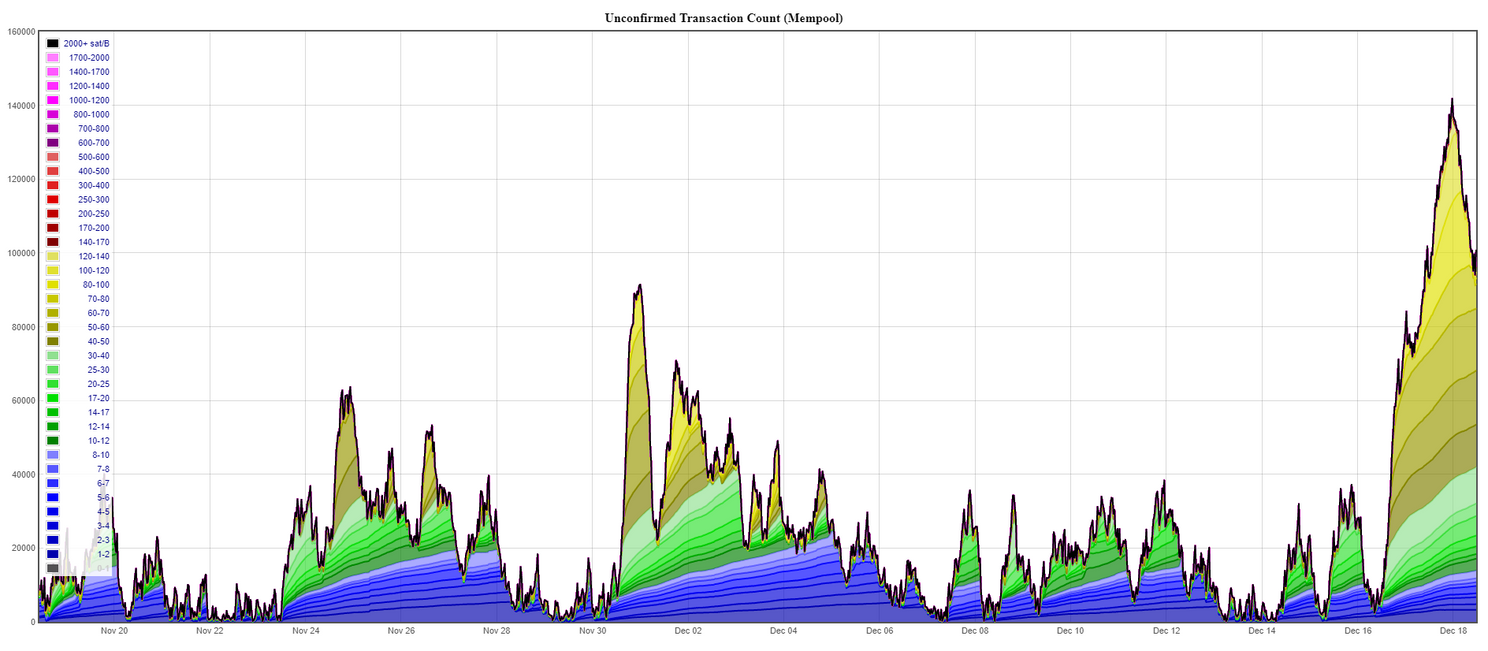Select the 20000 y-axis value
This screenshot has height=651, width=1488.
coord(23,548)
